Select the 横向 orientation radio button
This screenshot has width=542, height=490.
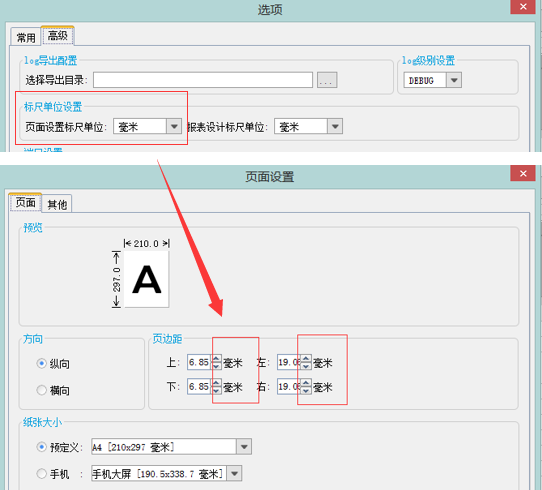pos(41,390)
